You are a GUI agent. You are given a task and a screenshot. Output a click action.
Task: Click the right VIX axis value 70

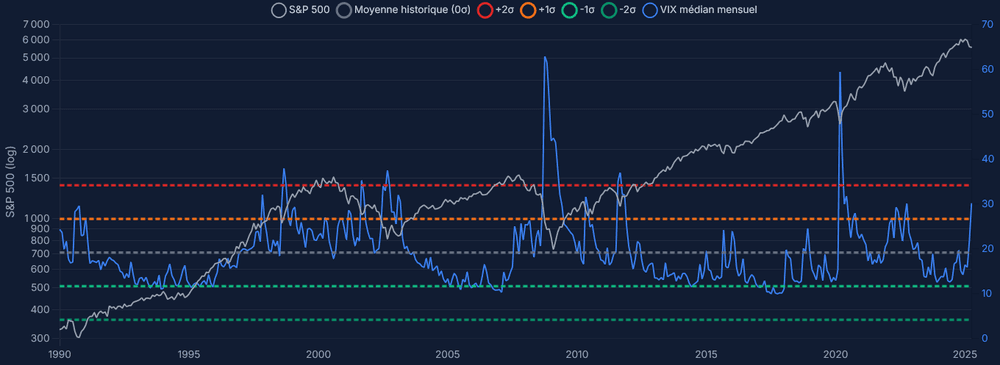click(986, 24)
